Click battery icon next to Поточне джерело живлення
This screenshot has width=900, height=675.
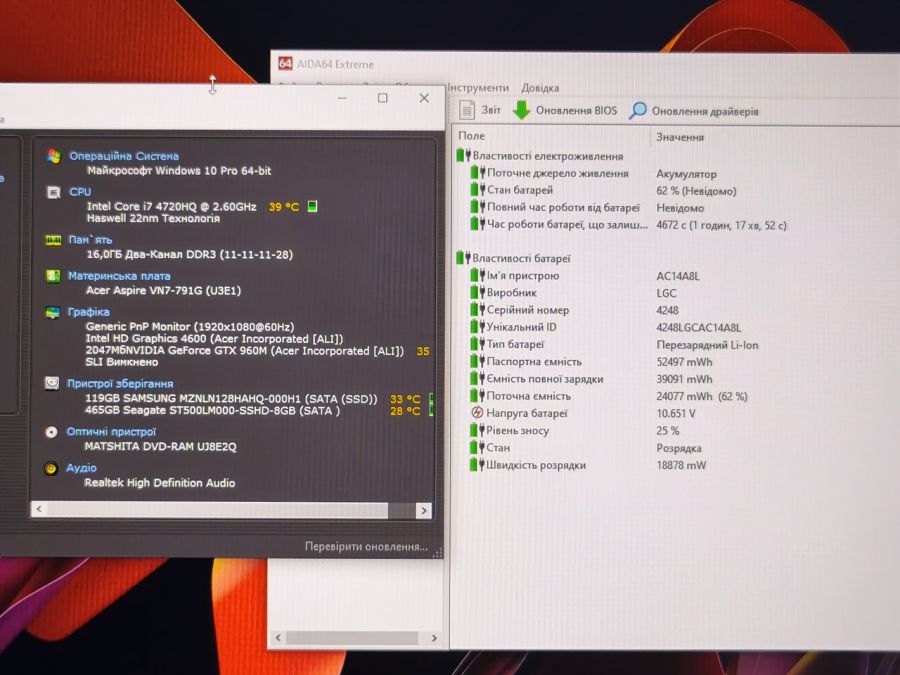pos(478,172)
